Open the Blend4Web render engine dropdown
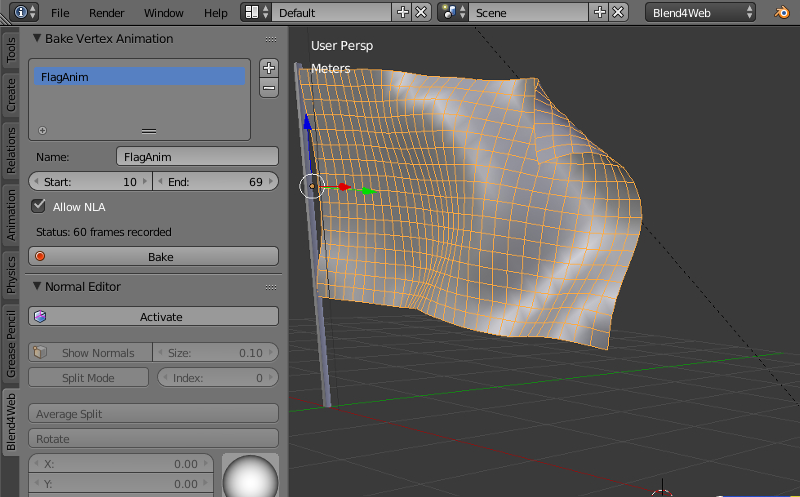The height and width of the screenshot is (497, 800). point(701,12)
